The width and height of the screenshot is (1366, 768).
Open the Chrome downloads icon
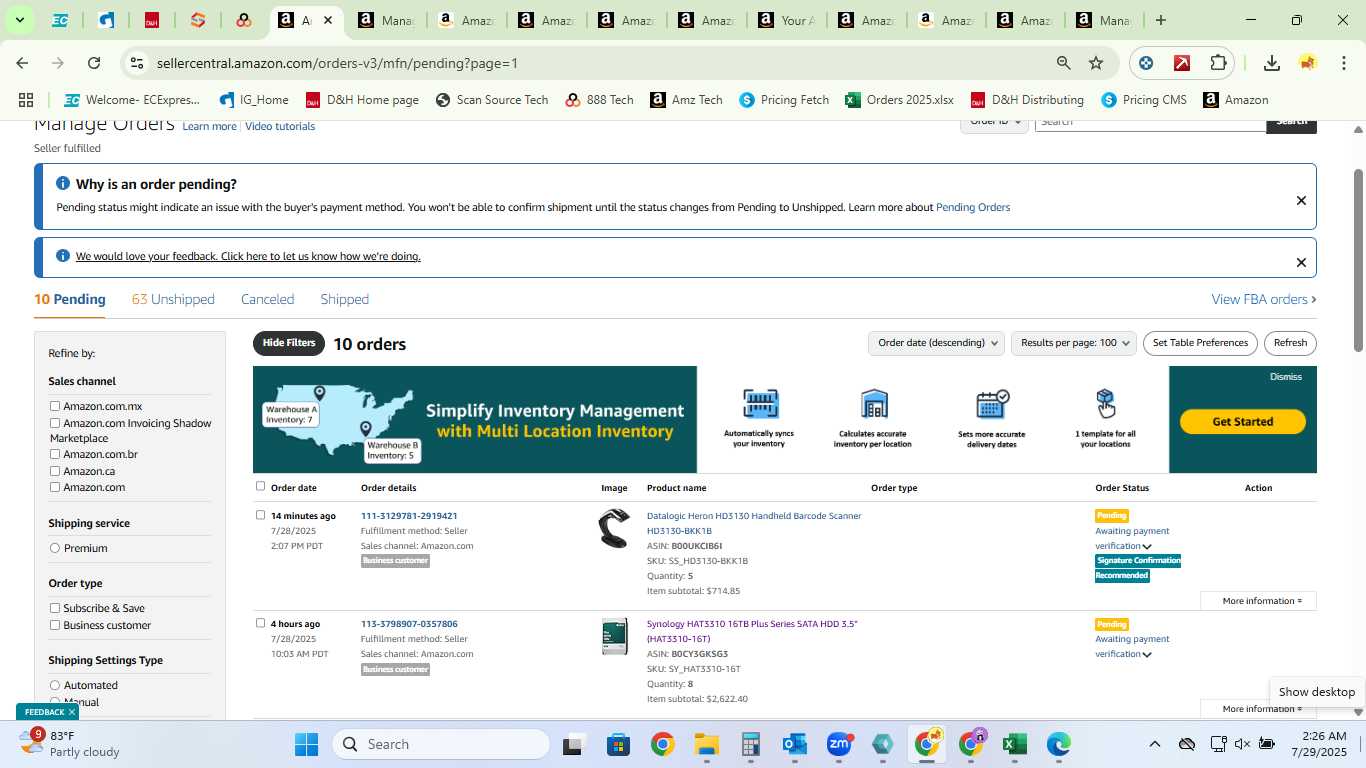tap(1272, 63)
